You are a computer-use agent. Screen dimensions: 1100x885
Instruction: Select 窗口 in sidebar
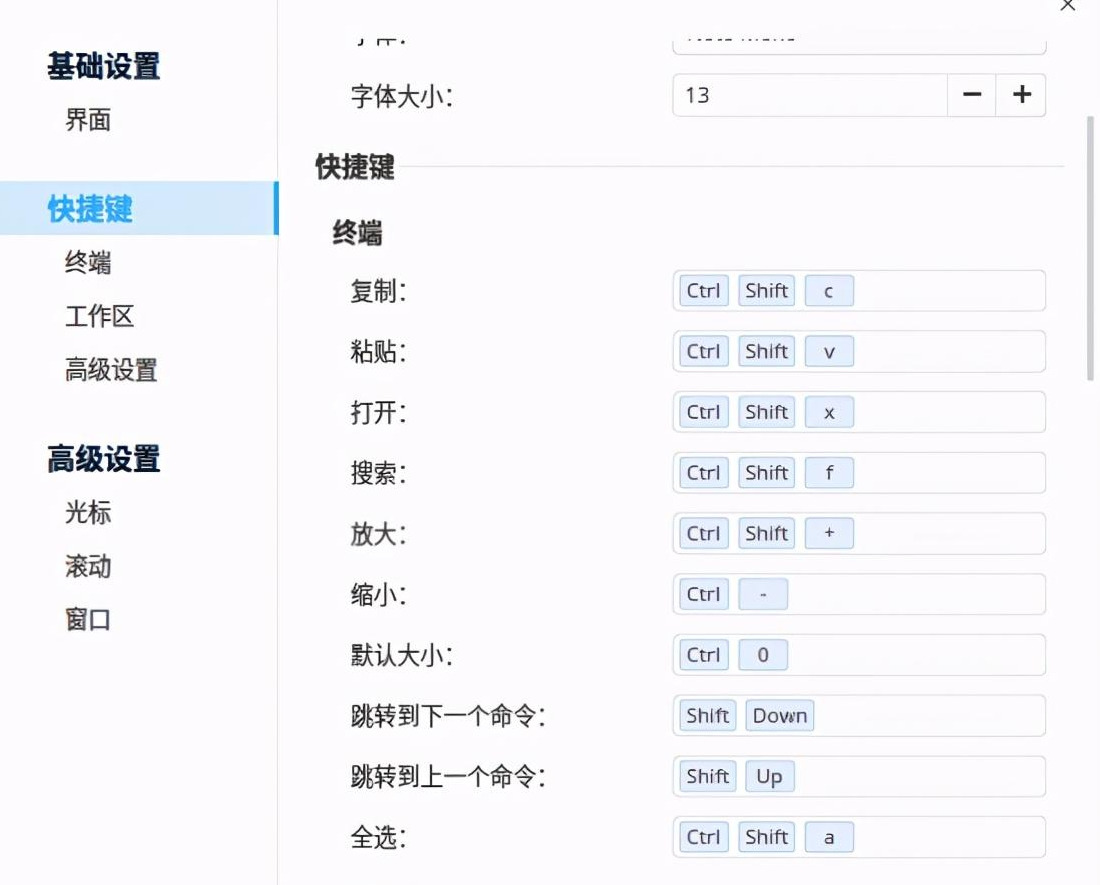click(x=88, y=620)
